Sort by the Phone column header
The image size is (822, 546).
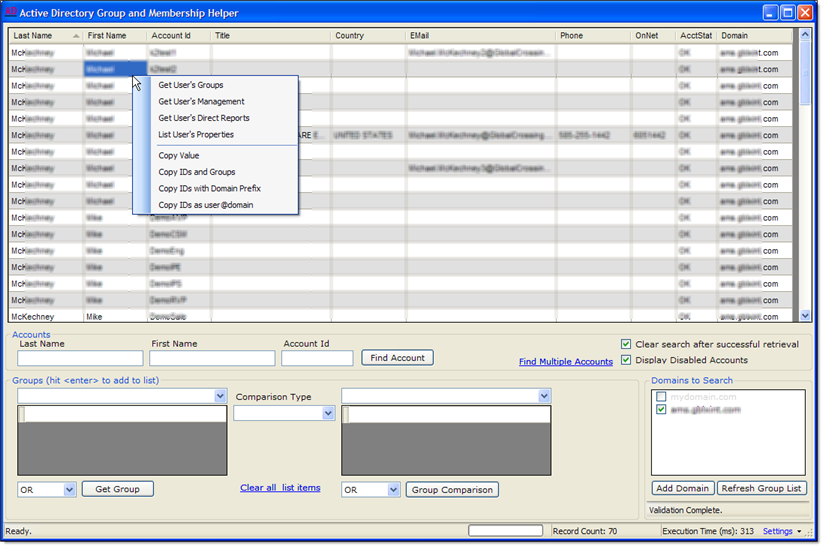pyautogui.click(x=594, y=36)
